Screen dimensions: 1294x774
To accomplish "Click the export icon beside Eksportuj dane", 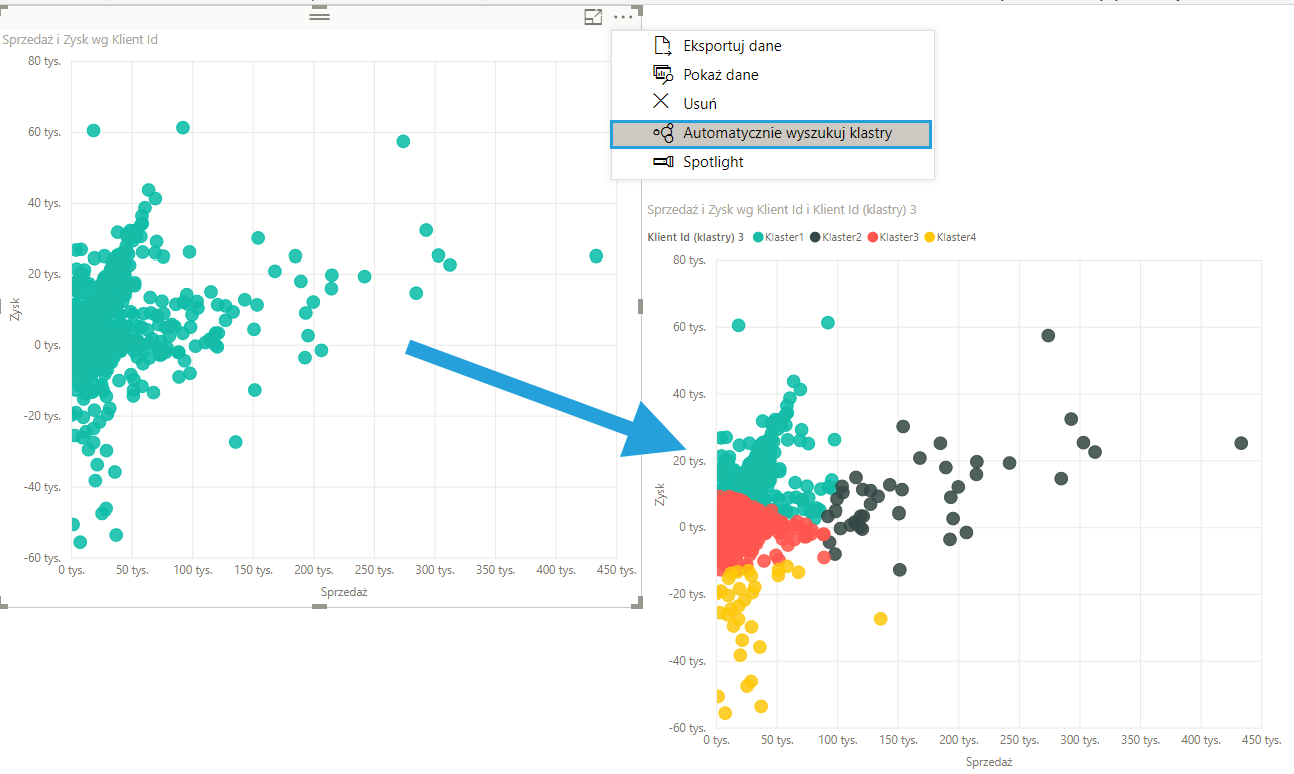I will 661,46.
